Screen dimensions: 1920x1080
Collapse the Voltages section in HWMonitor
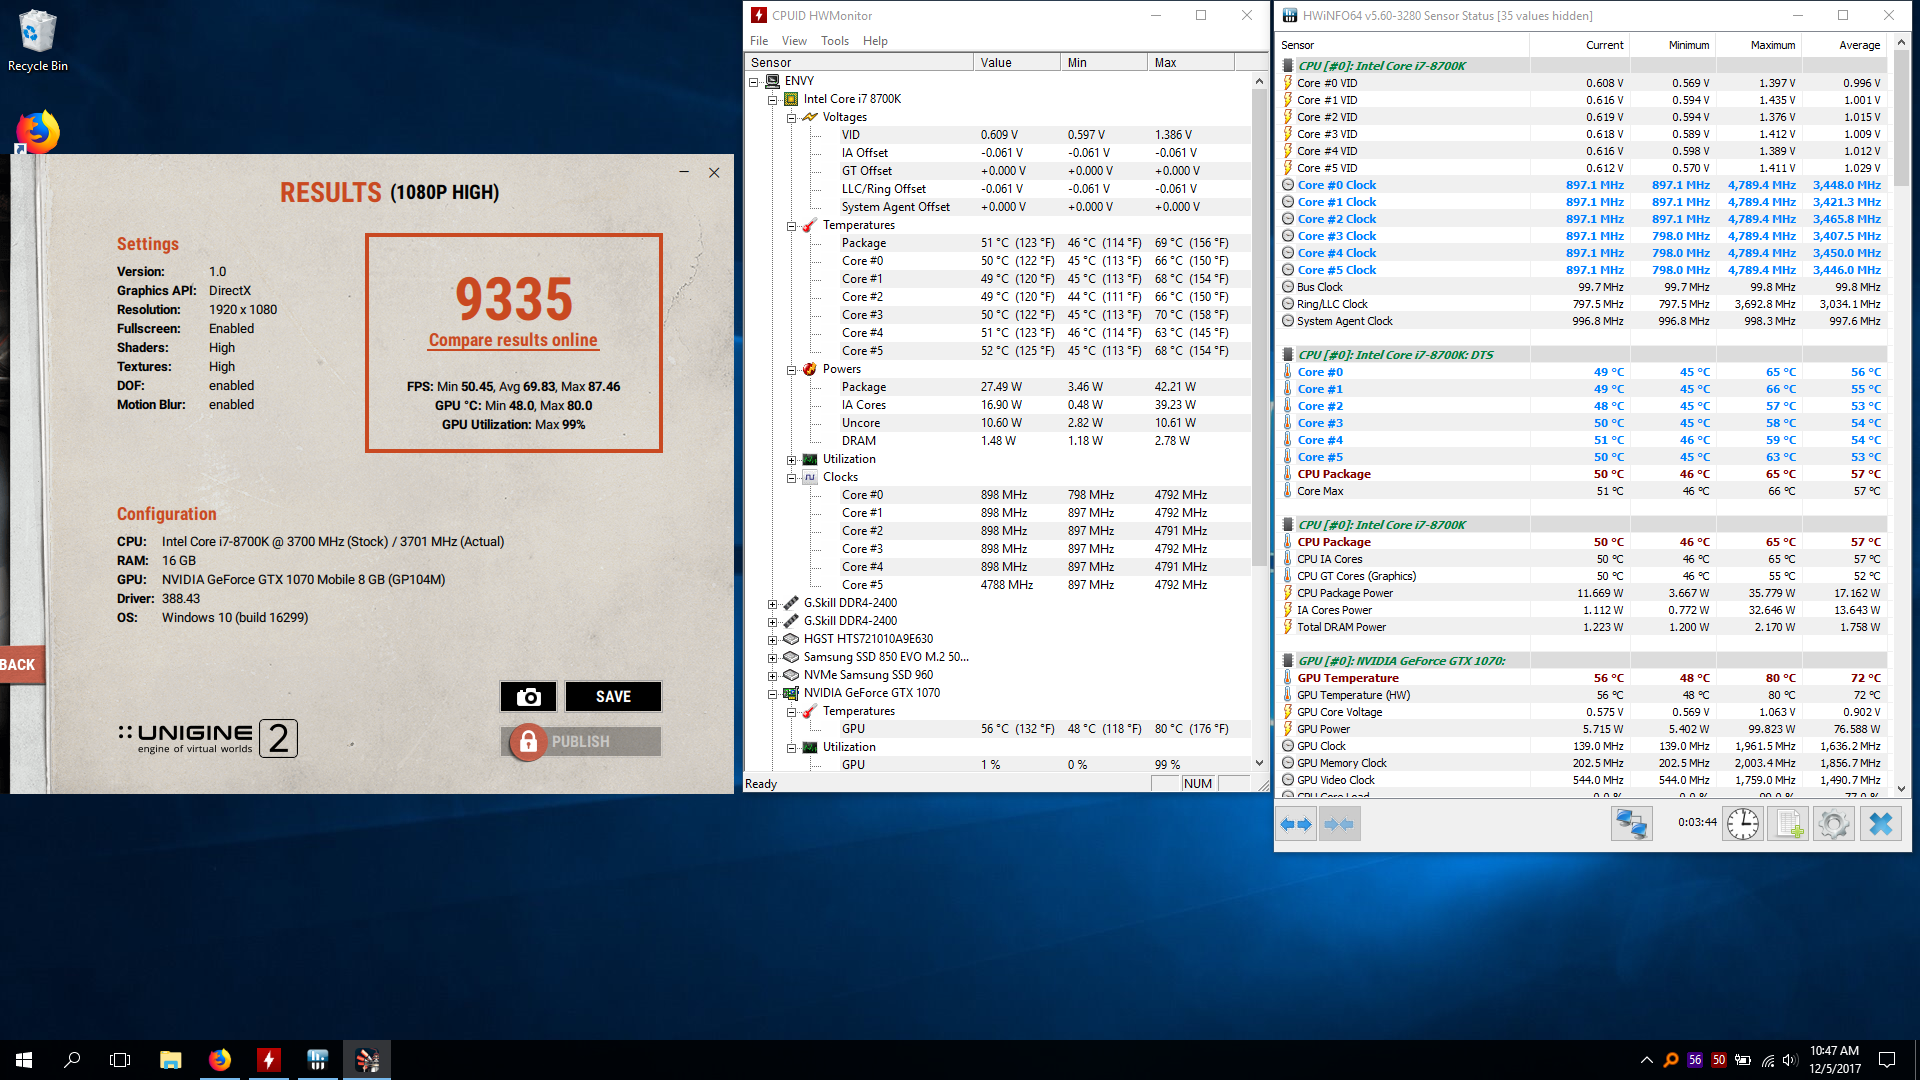[x=791, y=117]
